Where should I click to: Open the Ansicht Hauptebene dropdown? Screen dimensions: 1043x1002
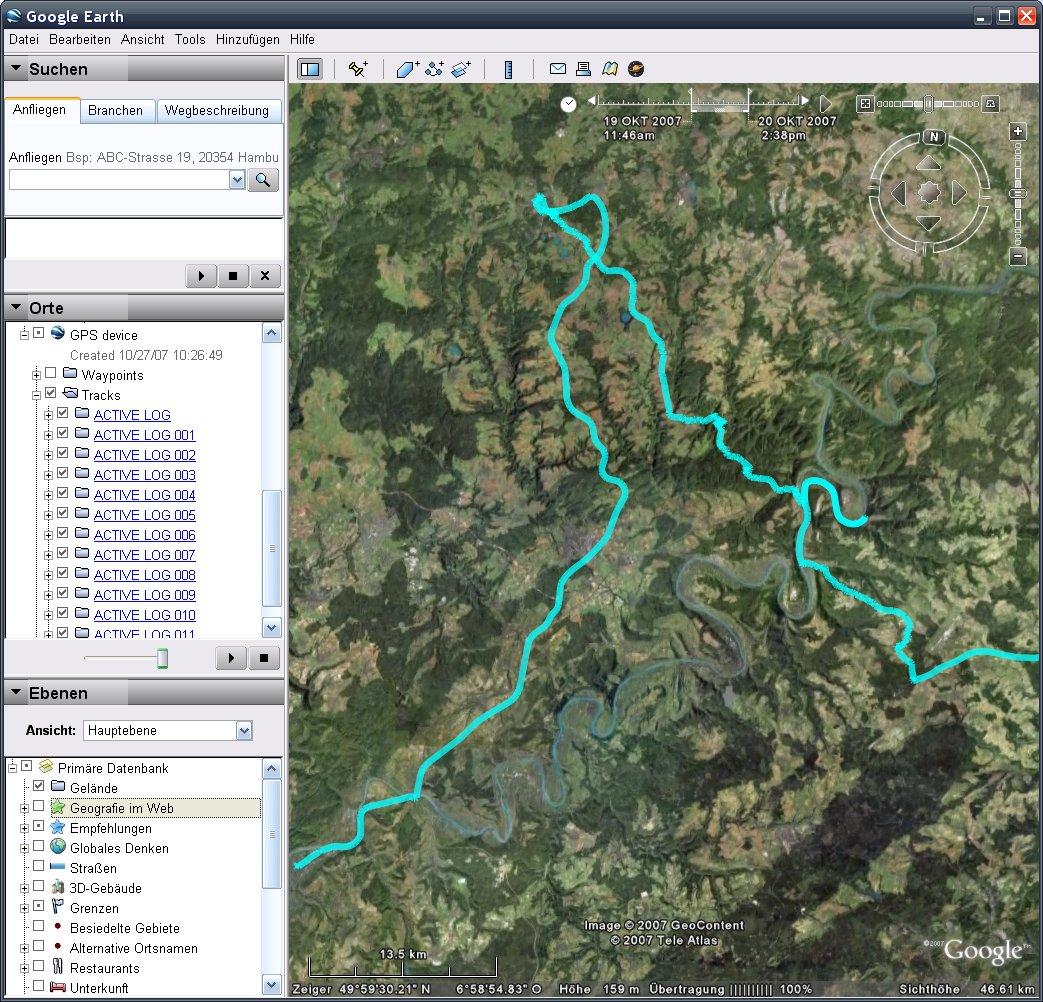(x=244, y=731)
